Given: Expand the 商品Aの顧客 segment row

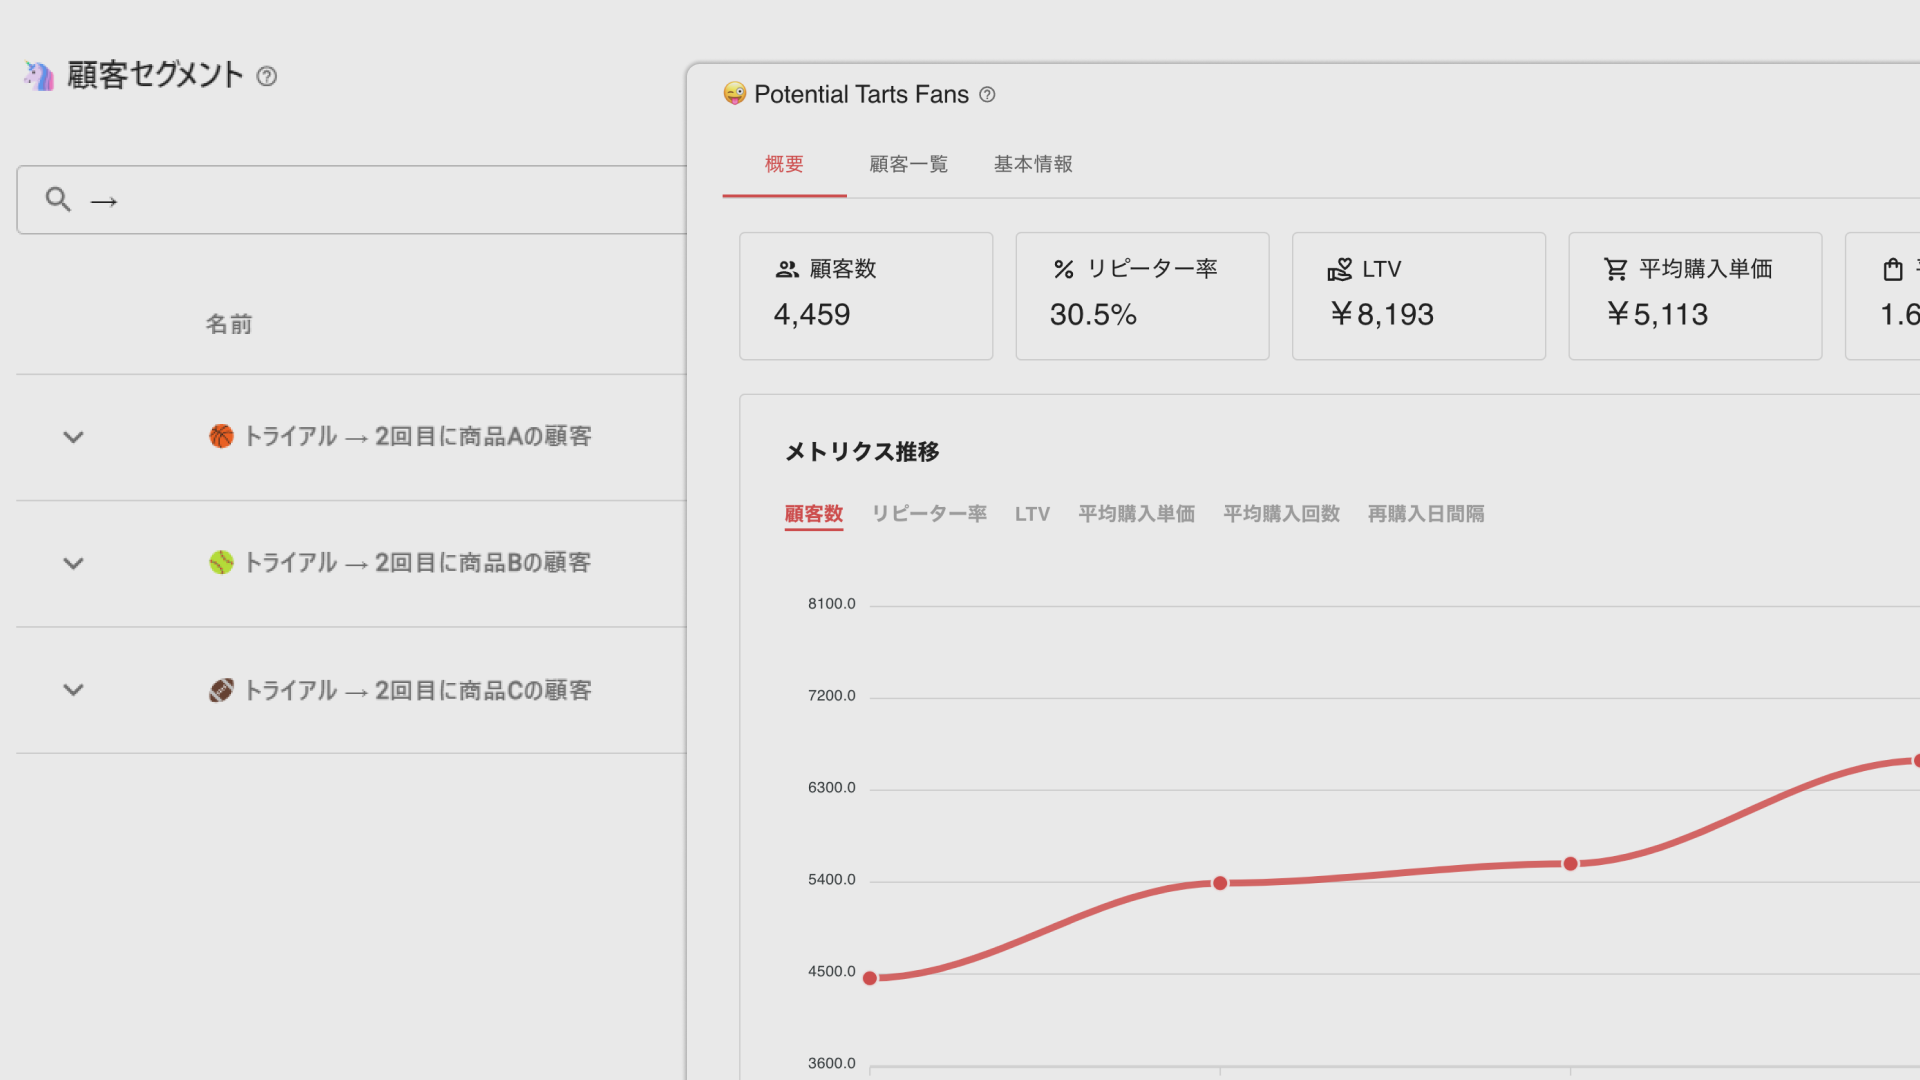Looking at the screenshot, I should pyautogui.click(x=73, y=437).
